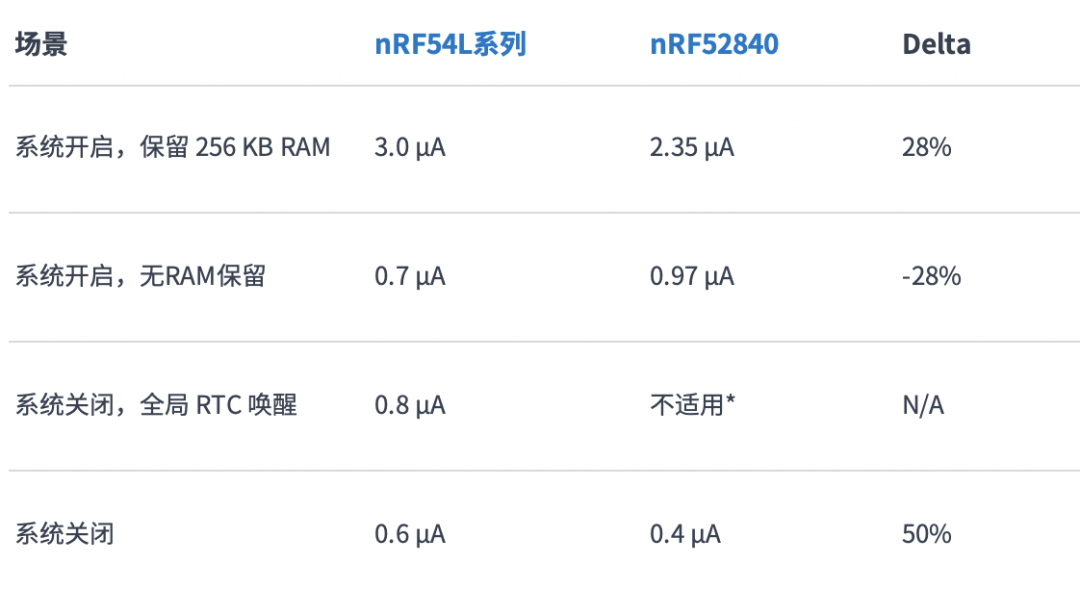Viewport: 1080px width, 589px height.
Task: Select the 0.4 µA value
Action: coord(685,534)
